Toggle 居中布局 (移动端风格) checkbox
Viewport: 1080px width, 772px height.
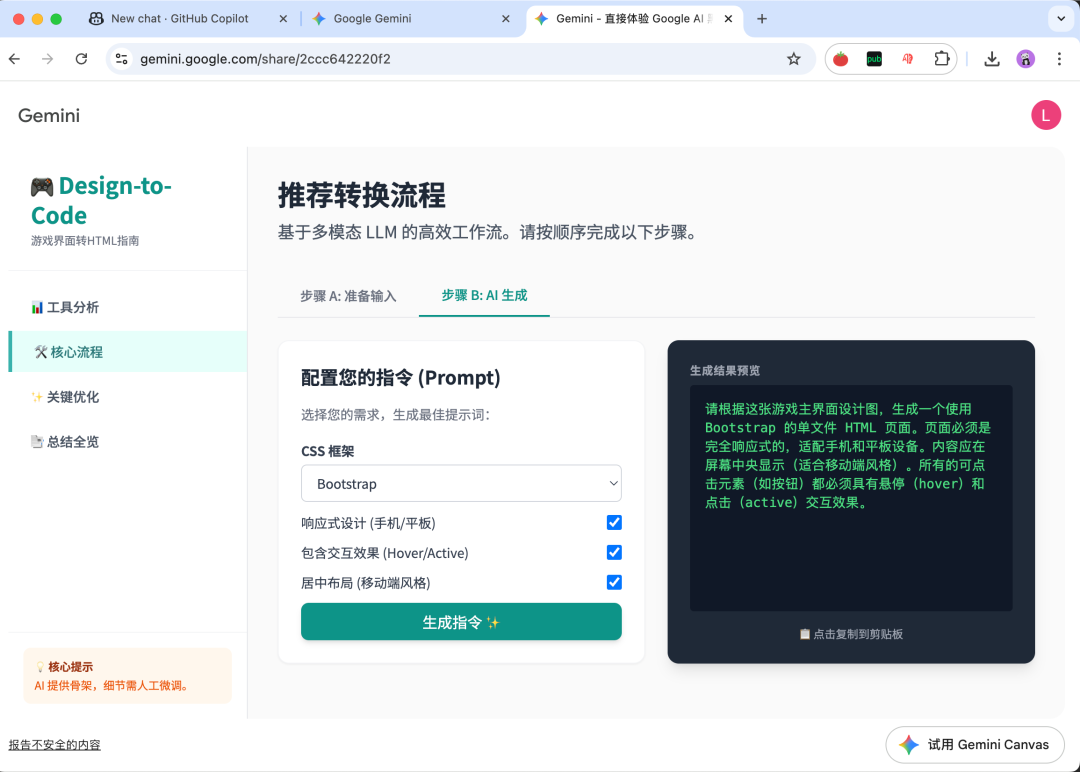614,583
